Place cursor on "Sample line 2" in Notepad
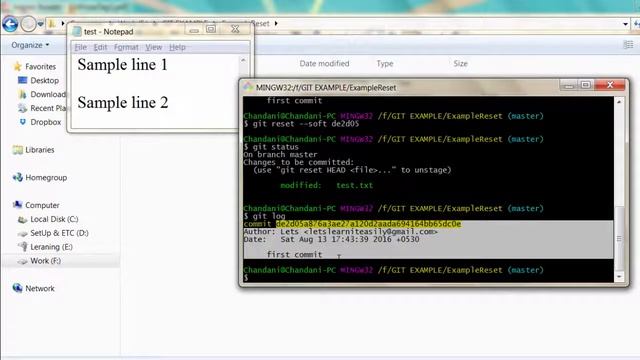 coord(123,102)
